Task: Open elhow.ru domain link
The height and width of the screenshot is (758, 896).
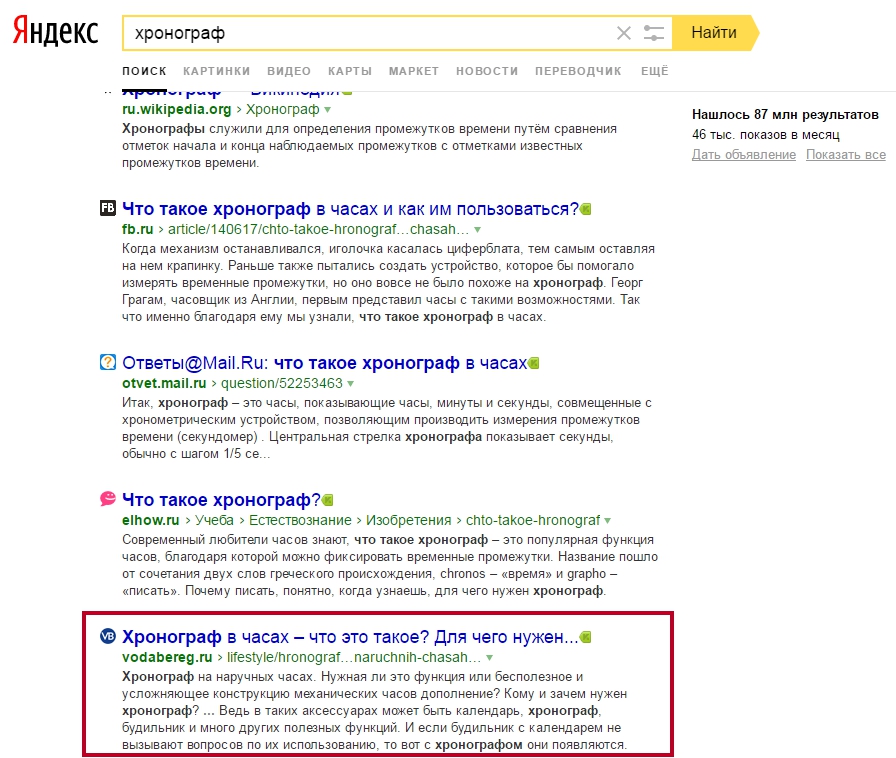Action: [x=150, y=520]
